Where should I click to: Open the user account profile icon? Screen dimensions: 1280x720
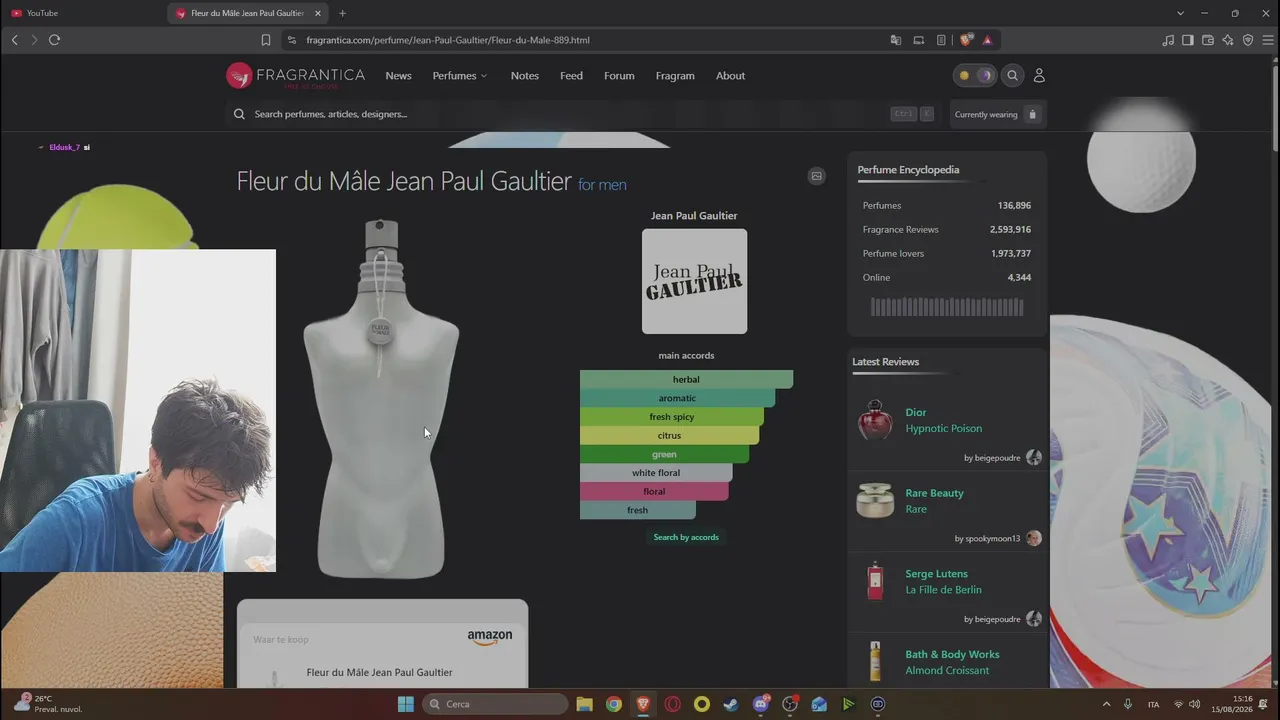[x=1039, y=75]
